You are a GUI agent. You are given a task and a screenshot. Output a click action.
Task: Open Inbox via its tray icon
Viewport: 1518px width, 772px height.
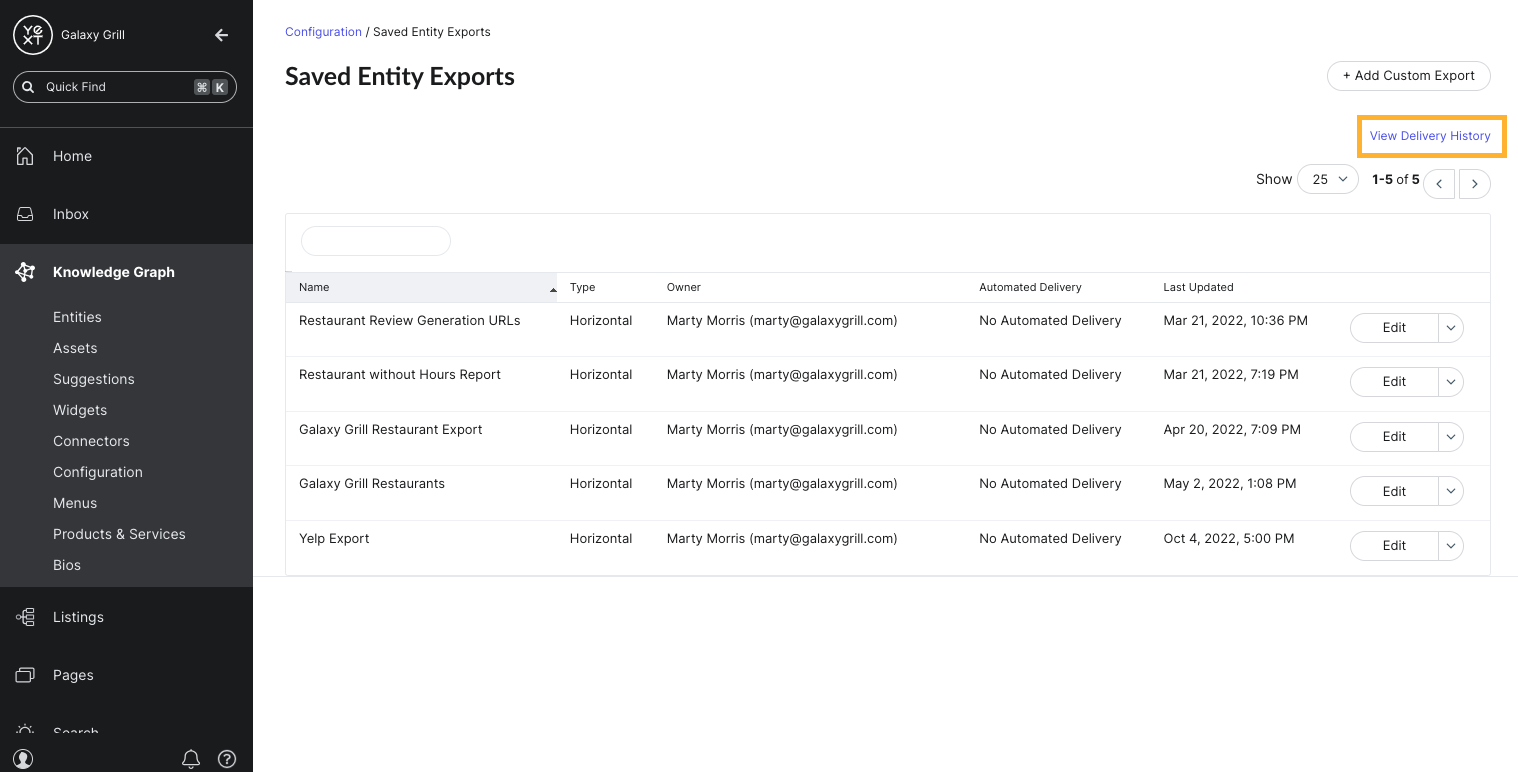26,214
